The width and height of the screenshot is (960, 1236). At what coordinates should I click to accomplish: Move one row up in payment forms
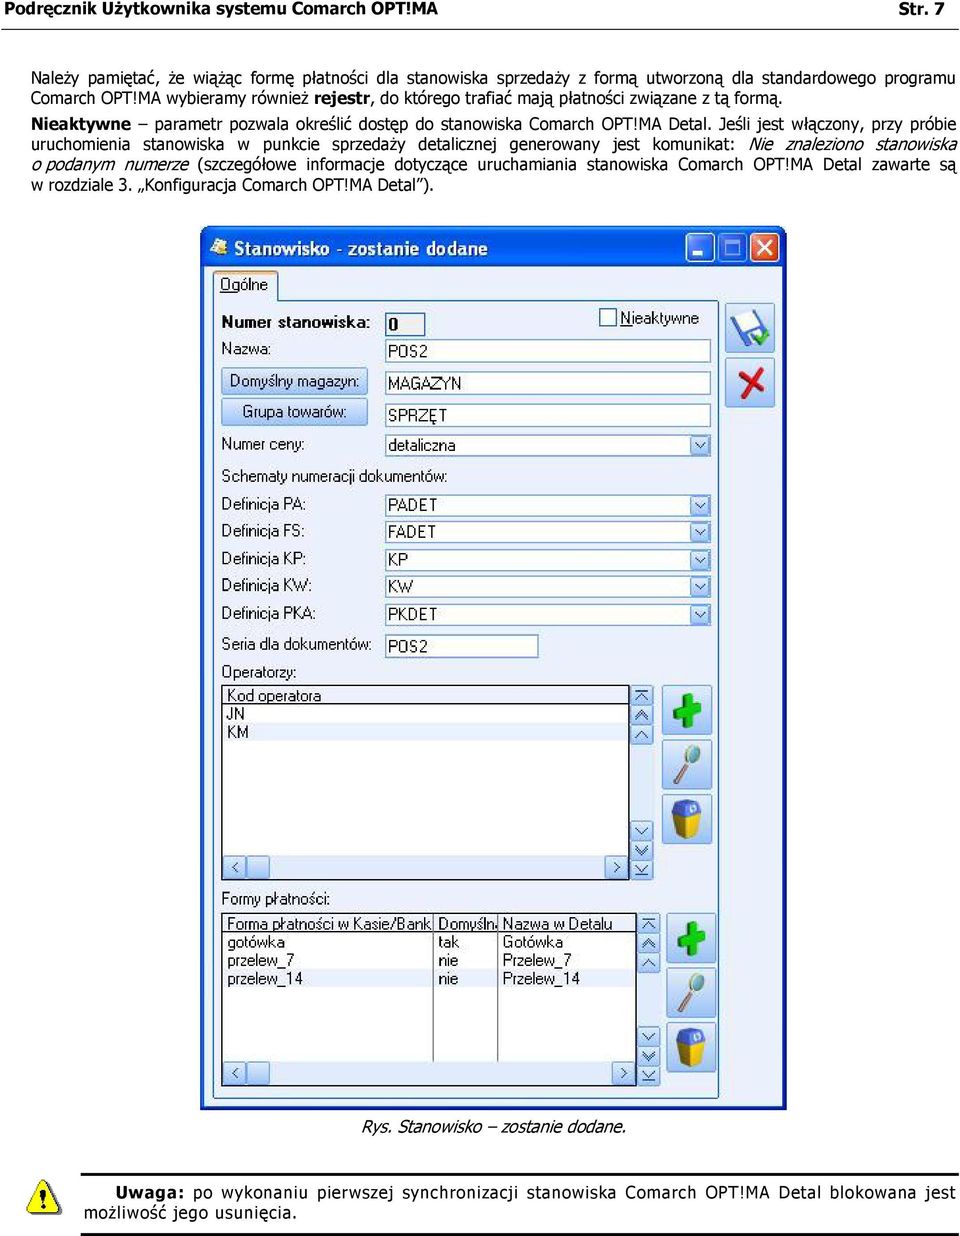[x=648, y=963]
